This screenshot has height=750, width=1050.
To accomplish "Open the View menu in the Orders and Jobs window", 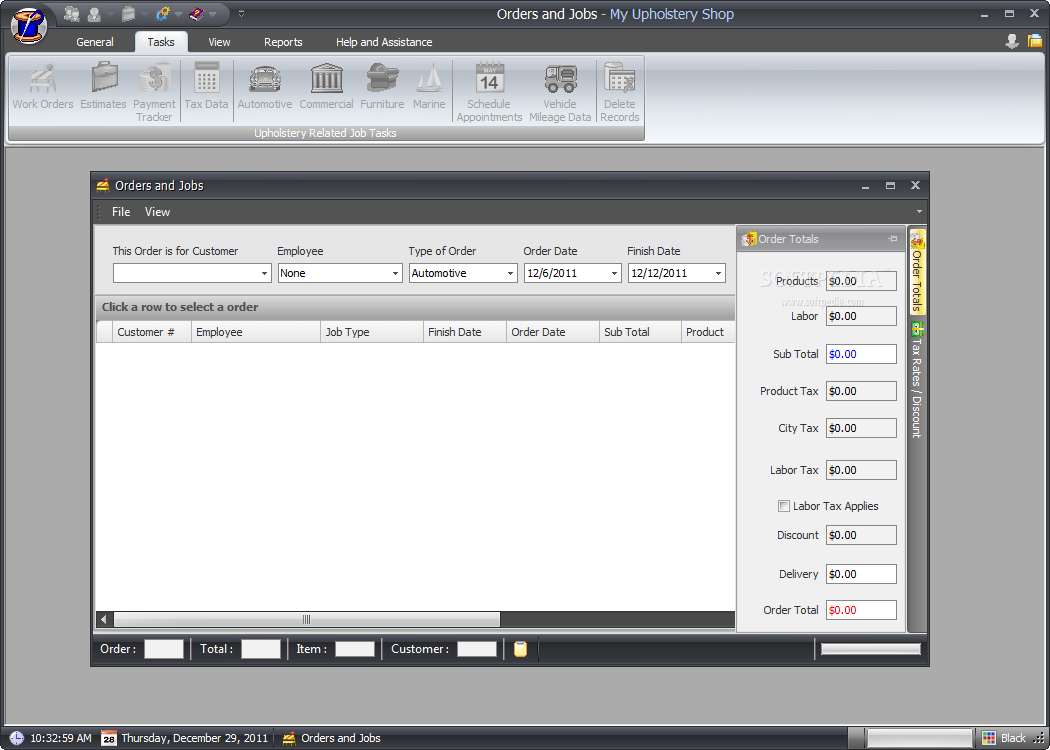I will (157, 212).
